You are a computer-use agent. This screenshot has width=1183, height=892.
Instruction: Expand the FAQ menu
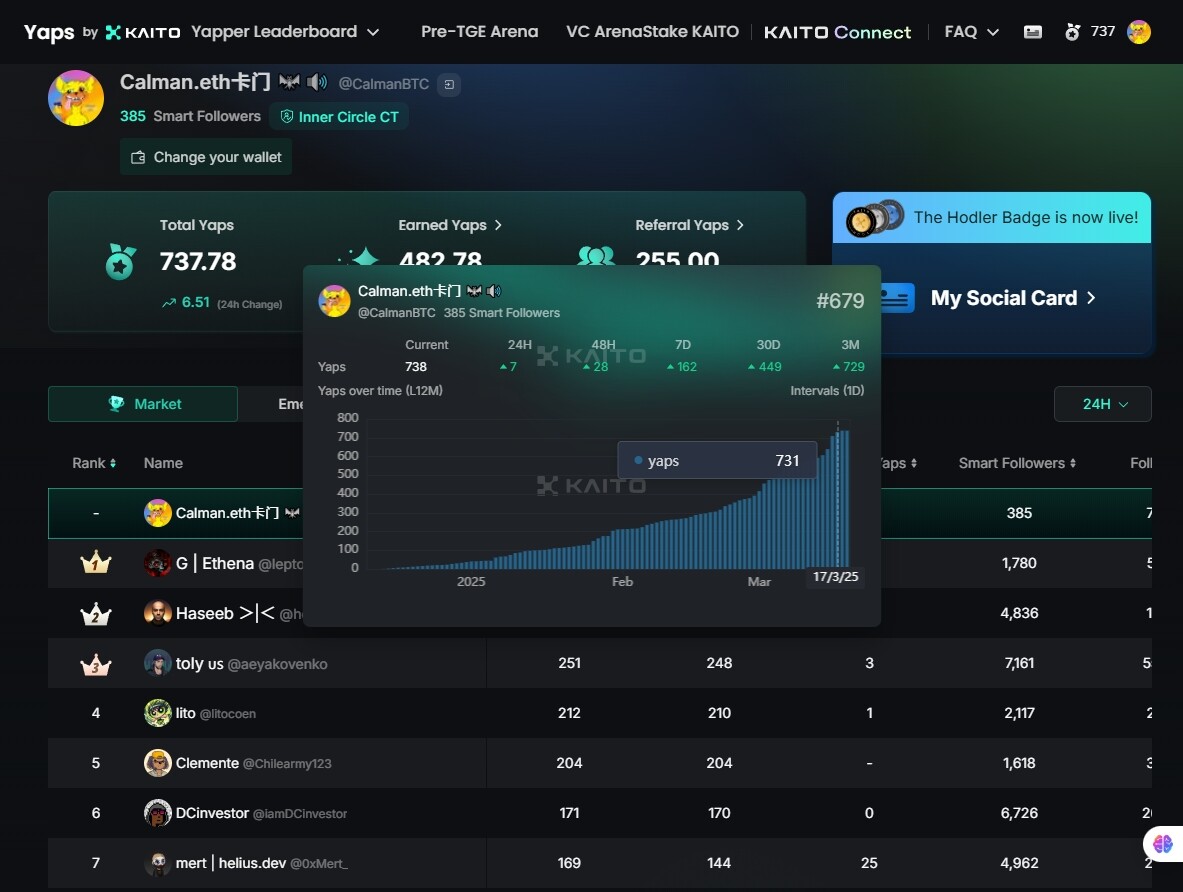click(x=972, y=32)
